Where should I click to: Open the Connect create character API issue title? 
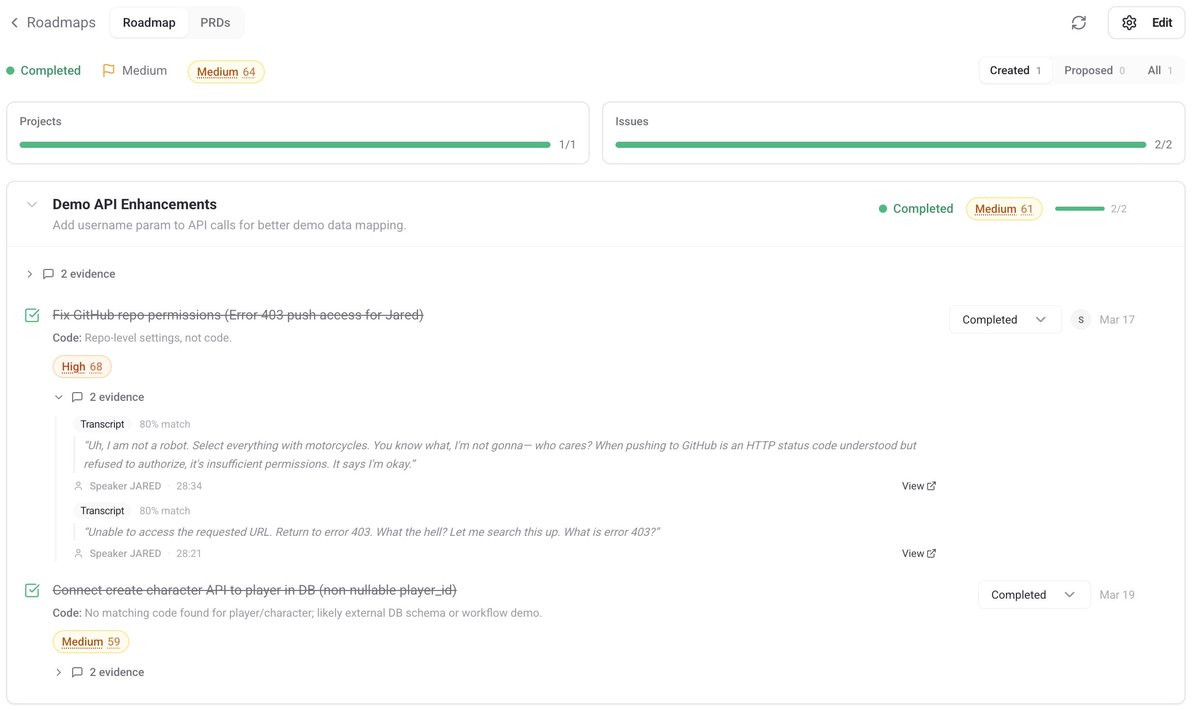tap(255, 590)
